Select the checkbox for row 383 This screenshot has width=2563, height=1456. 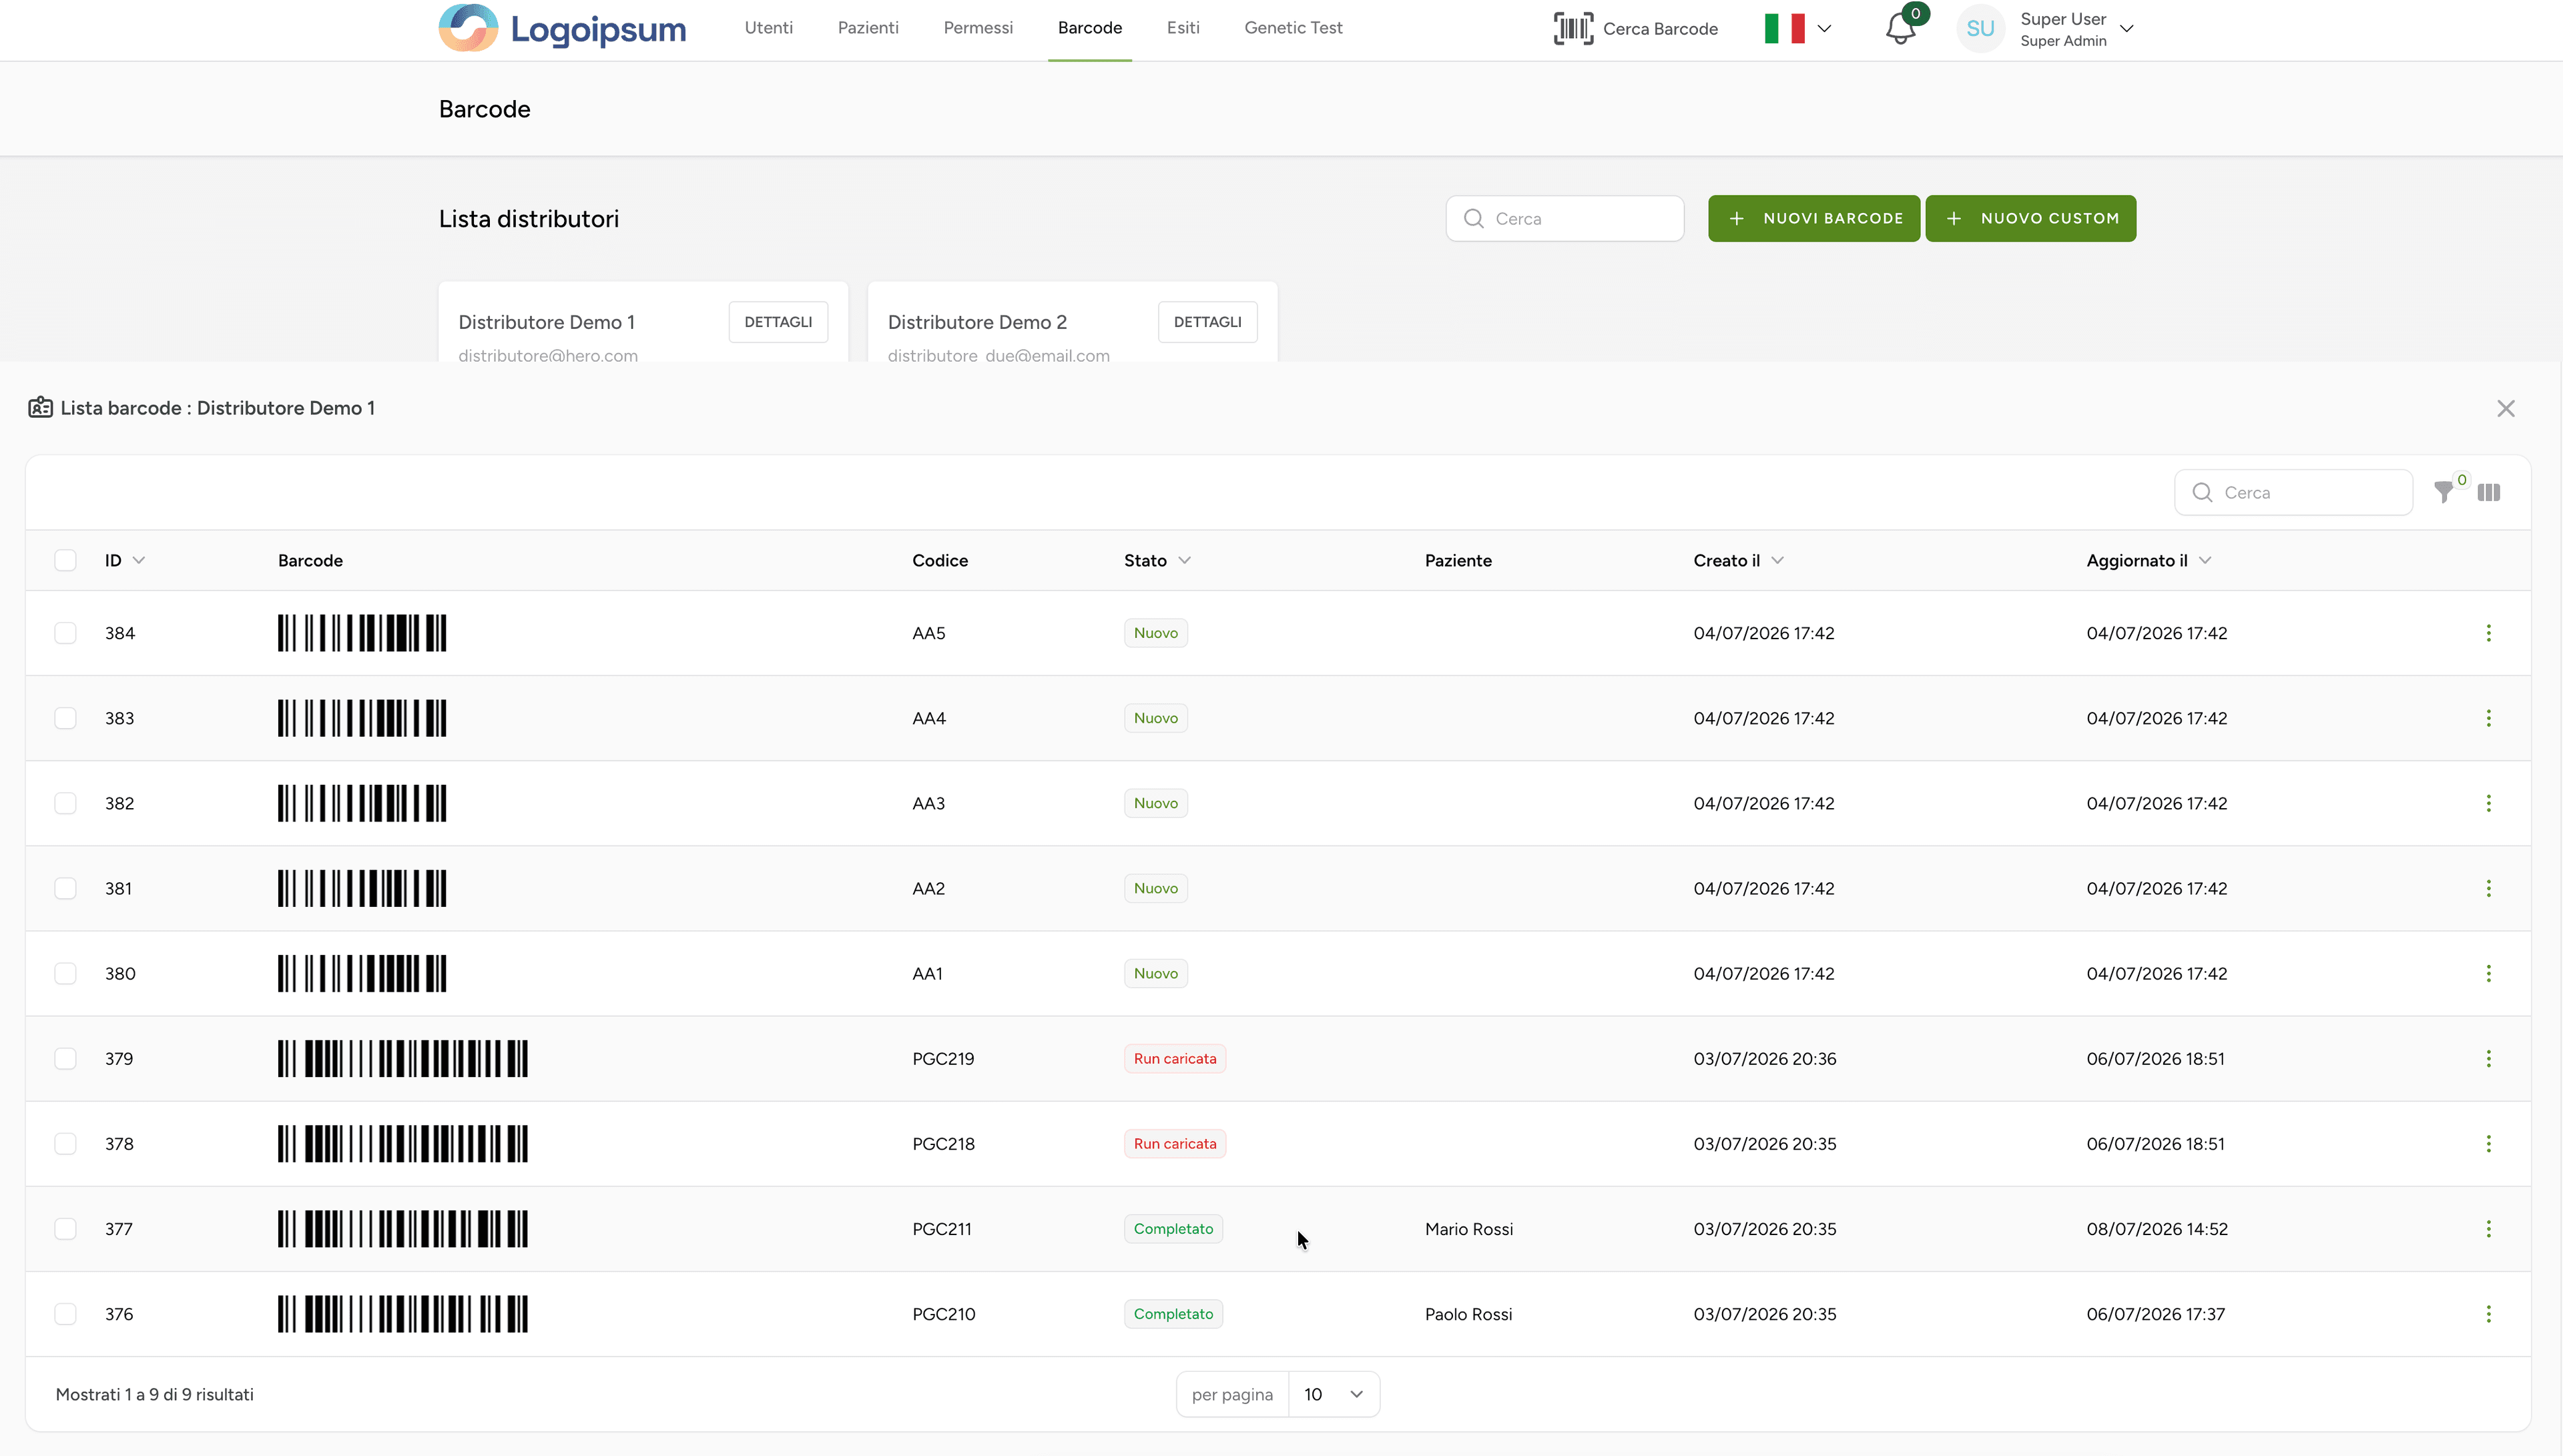click(65, 718)
